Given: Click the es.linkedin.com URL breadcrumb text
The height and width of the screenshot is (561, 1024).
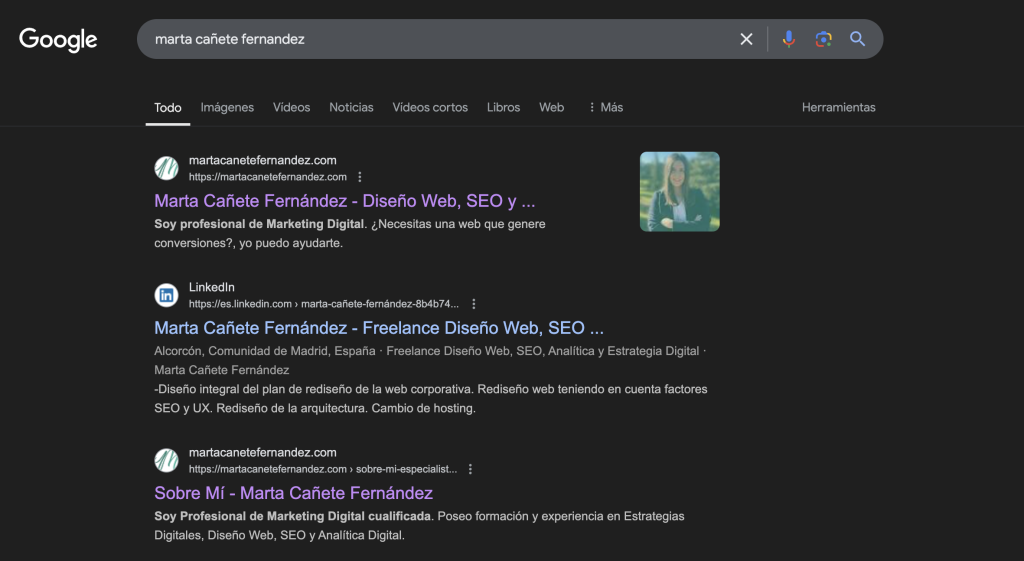Looking at the screenshot, I should [x=324, y=304].
